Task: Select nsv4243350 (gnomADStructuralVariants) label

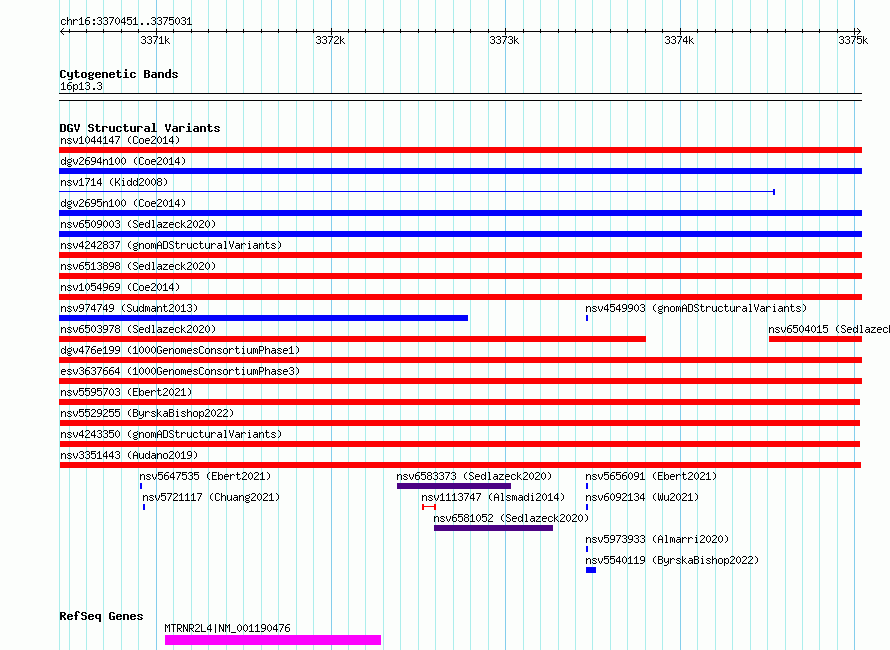Action: (x=171, y=434)
